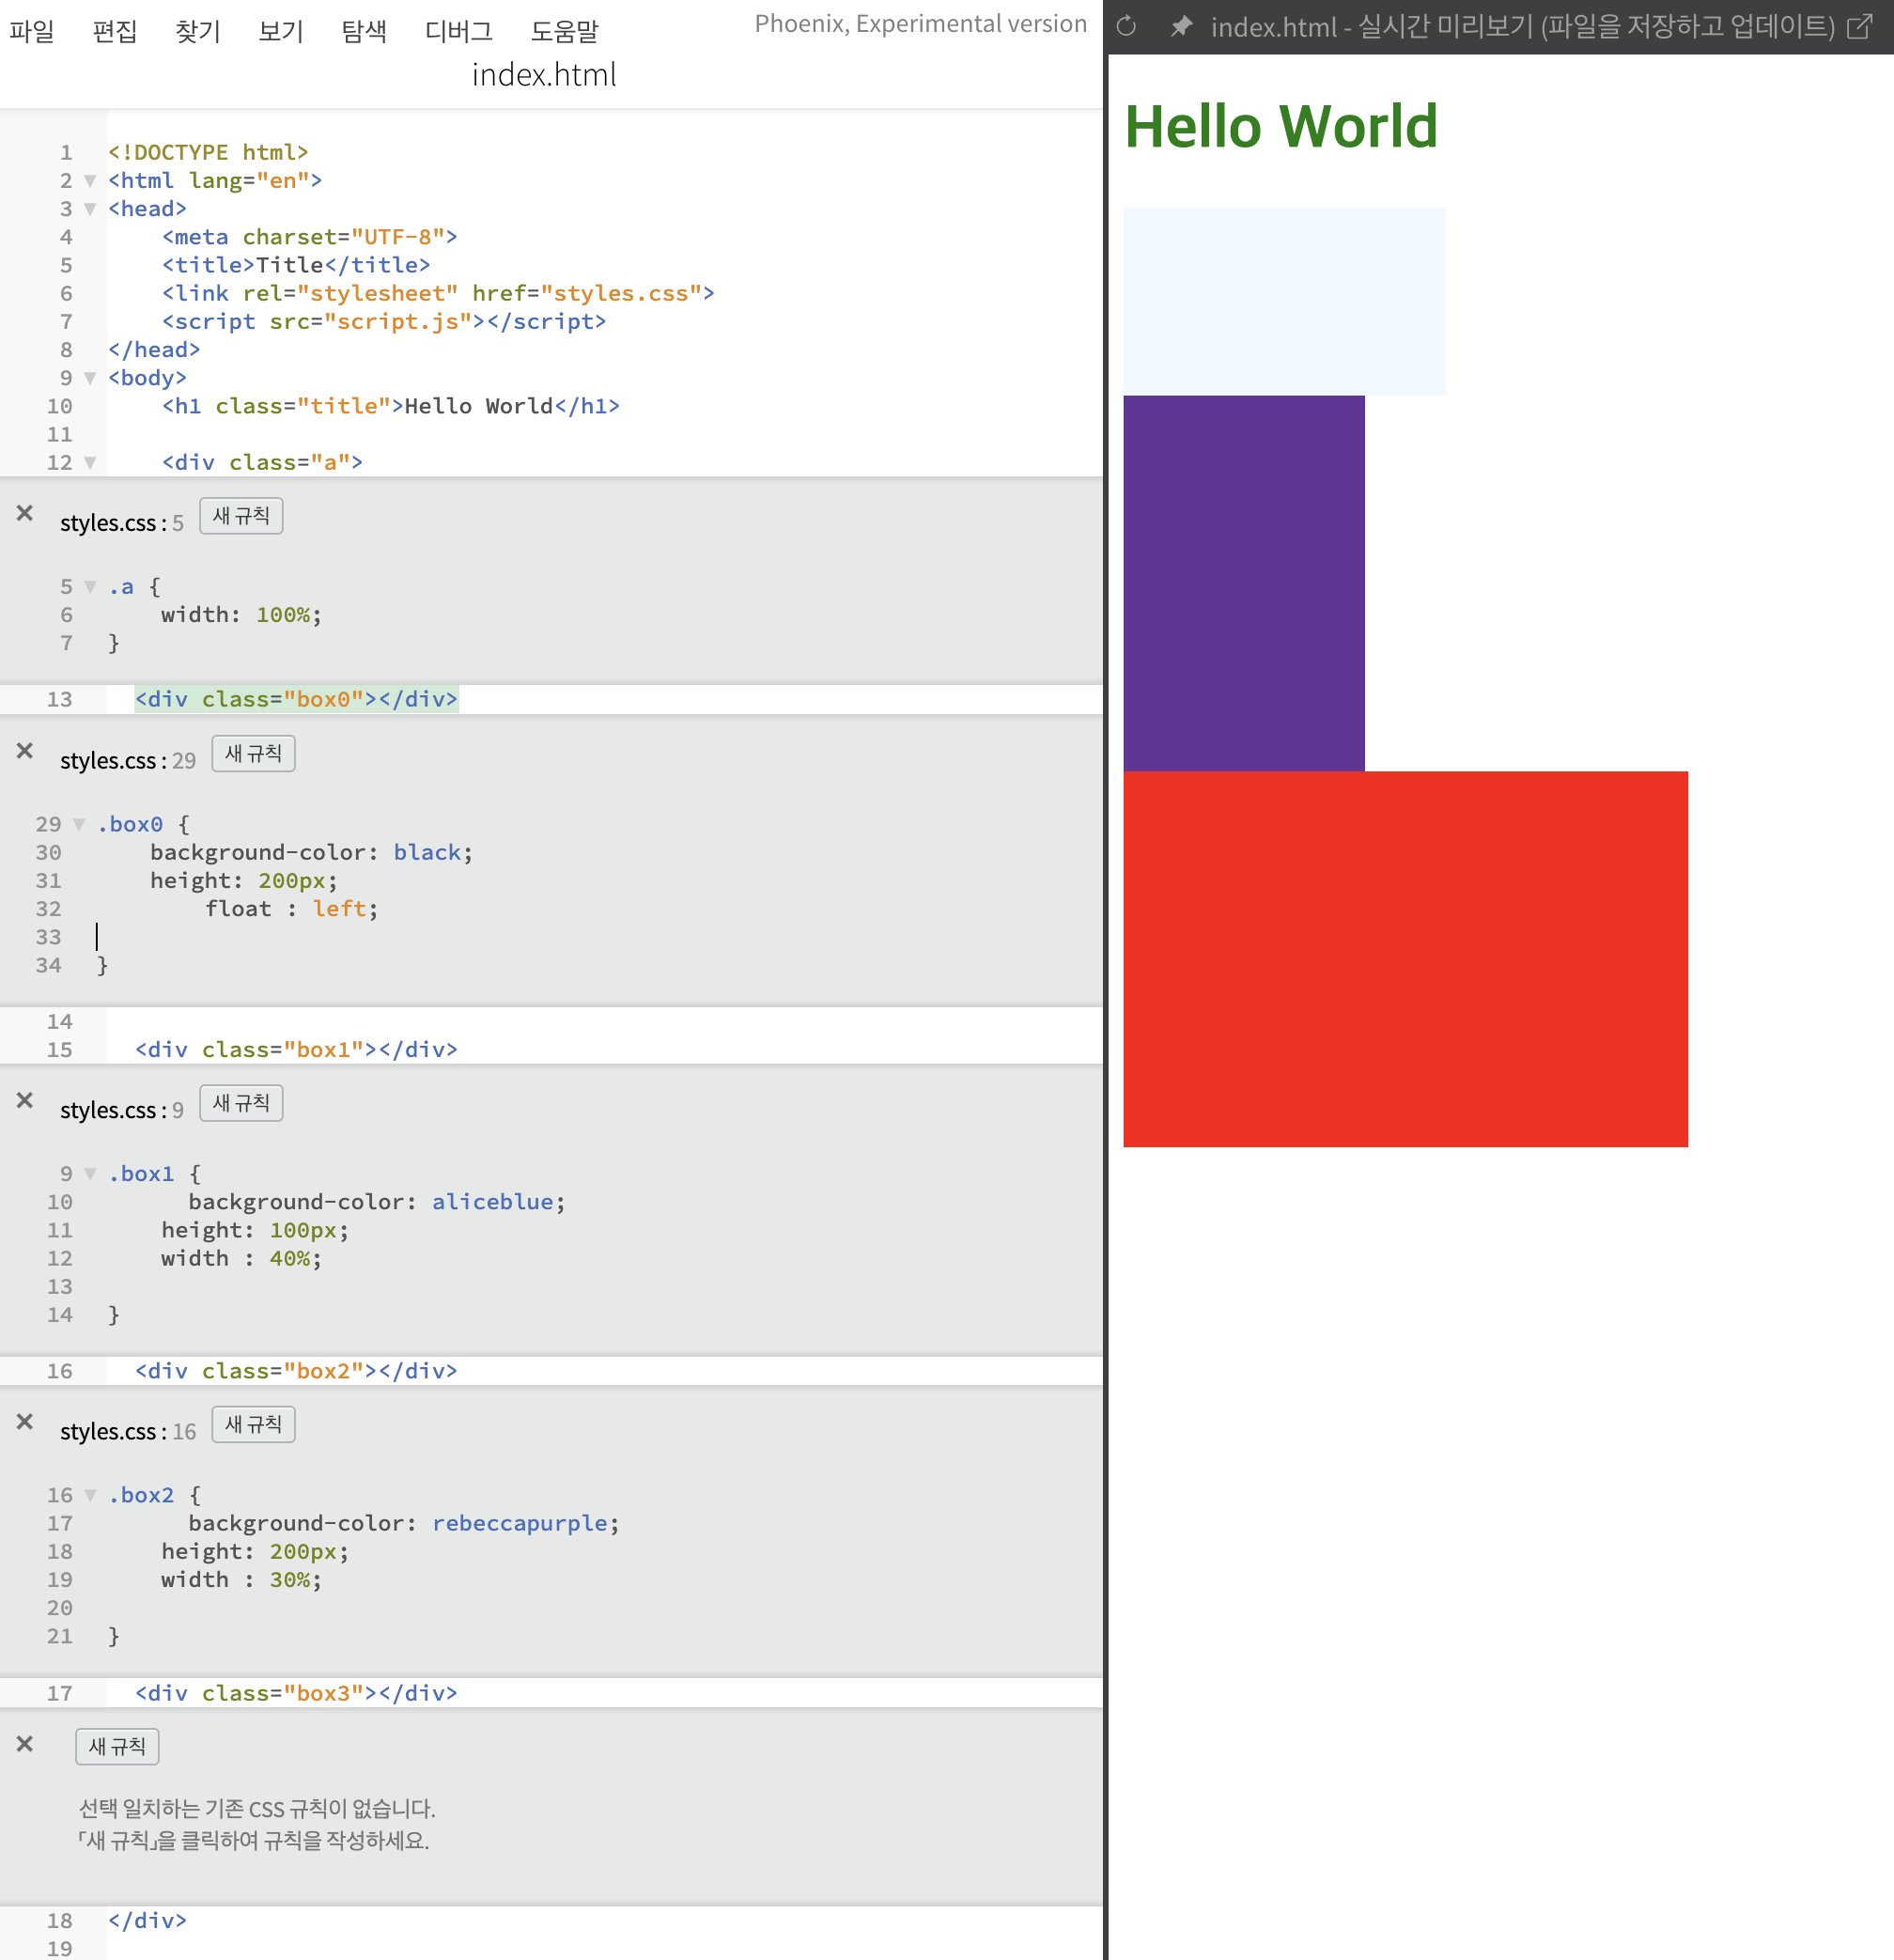Click the styles.css : 16 file label

[128, 1431]
